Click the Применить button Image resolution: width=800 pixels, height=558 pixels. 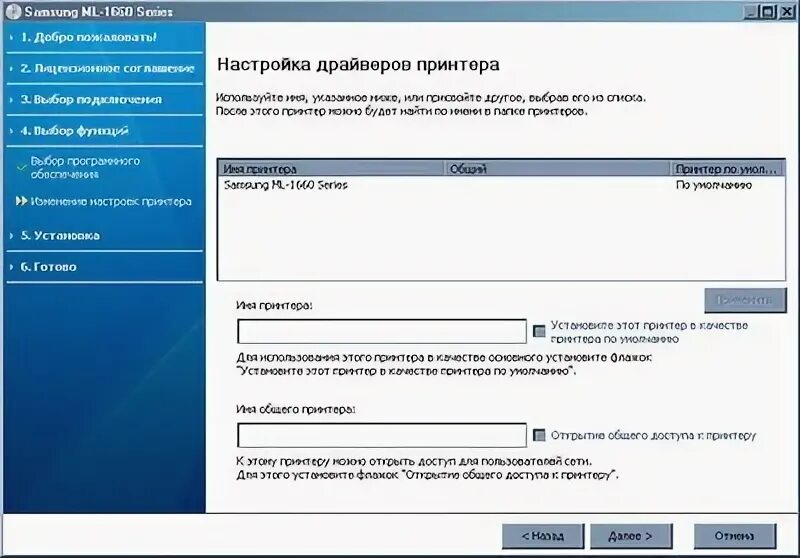point(745,300)
